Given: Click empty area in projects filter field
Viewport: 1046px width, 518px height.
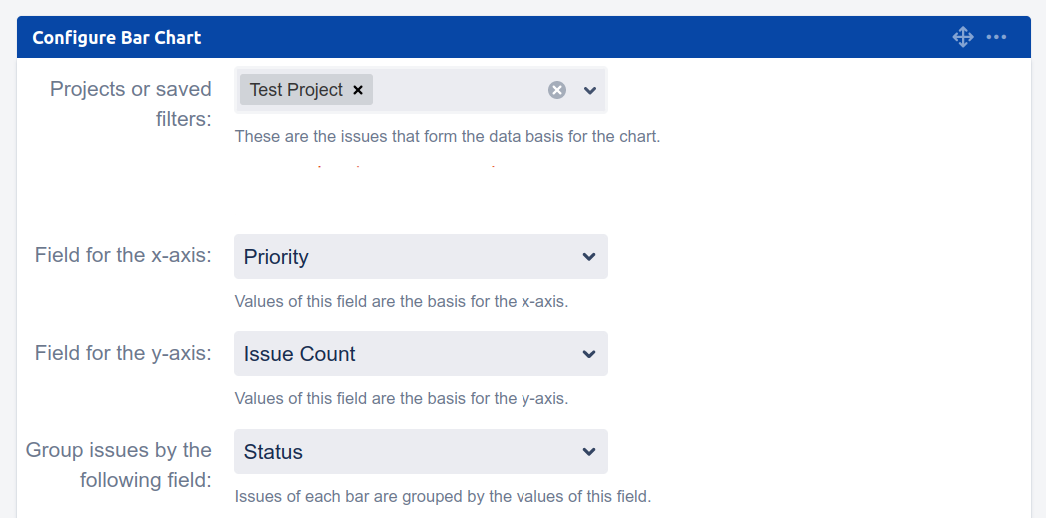Looking at the screenshot, I should pyautogui.click(x=458, y=90).
